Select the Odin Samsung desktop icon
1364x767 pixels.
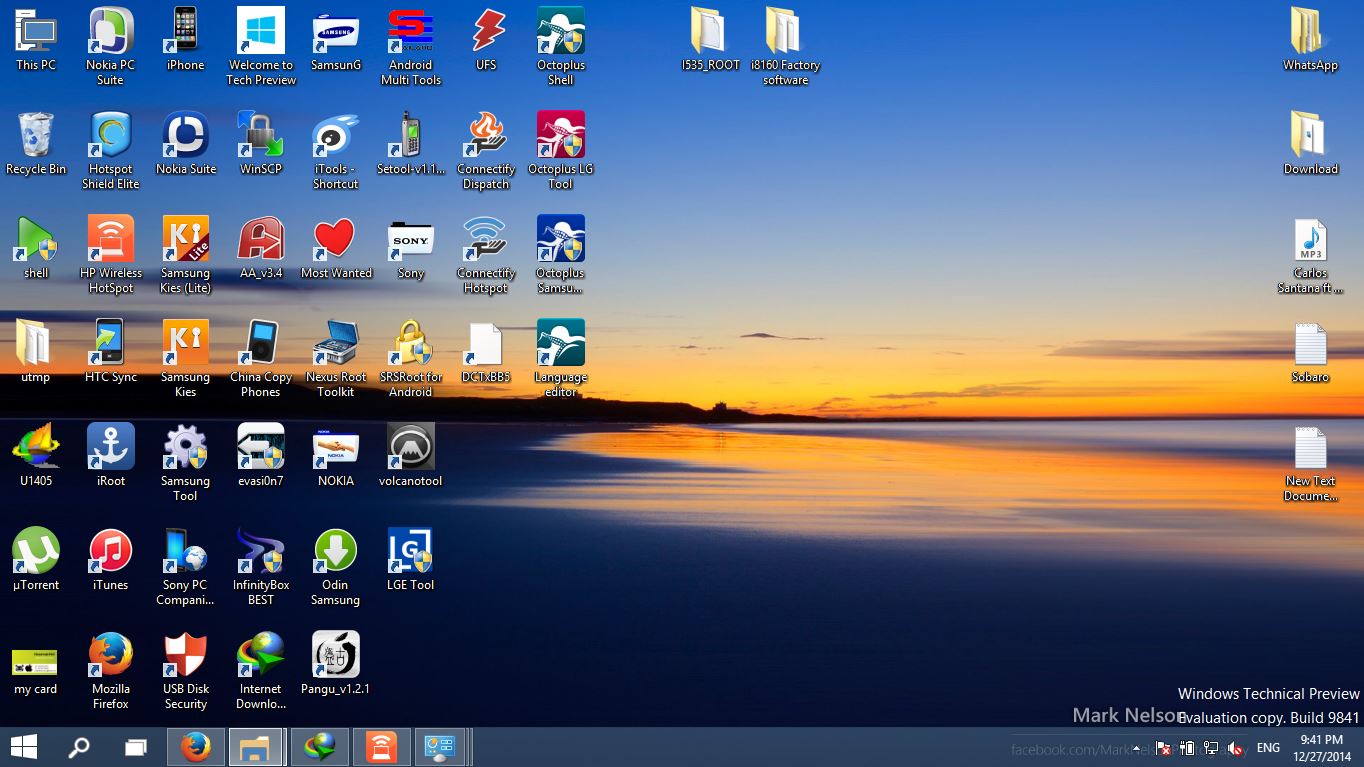(335, 567)
